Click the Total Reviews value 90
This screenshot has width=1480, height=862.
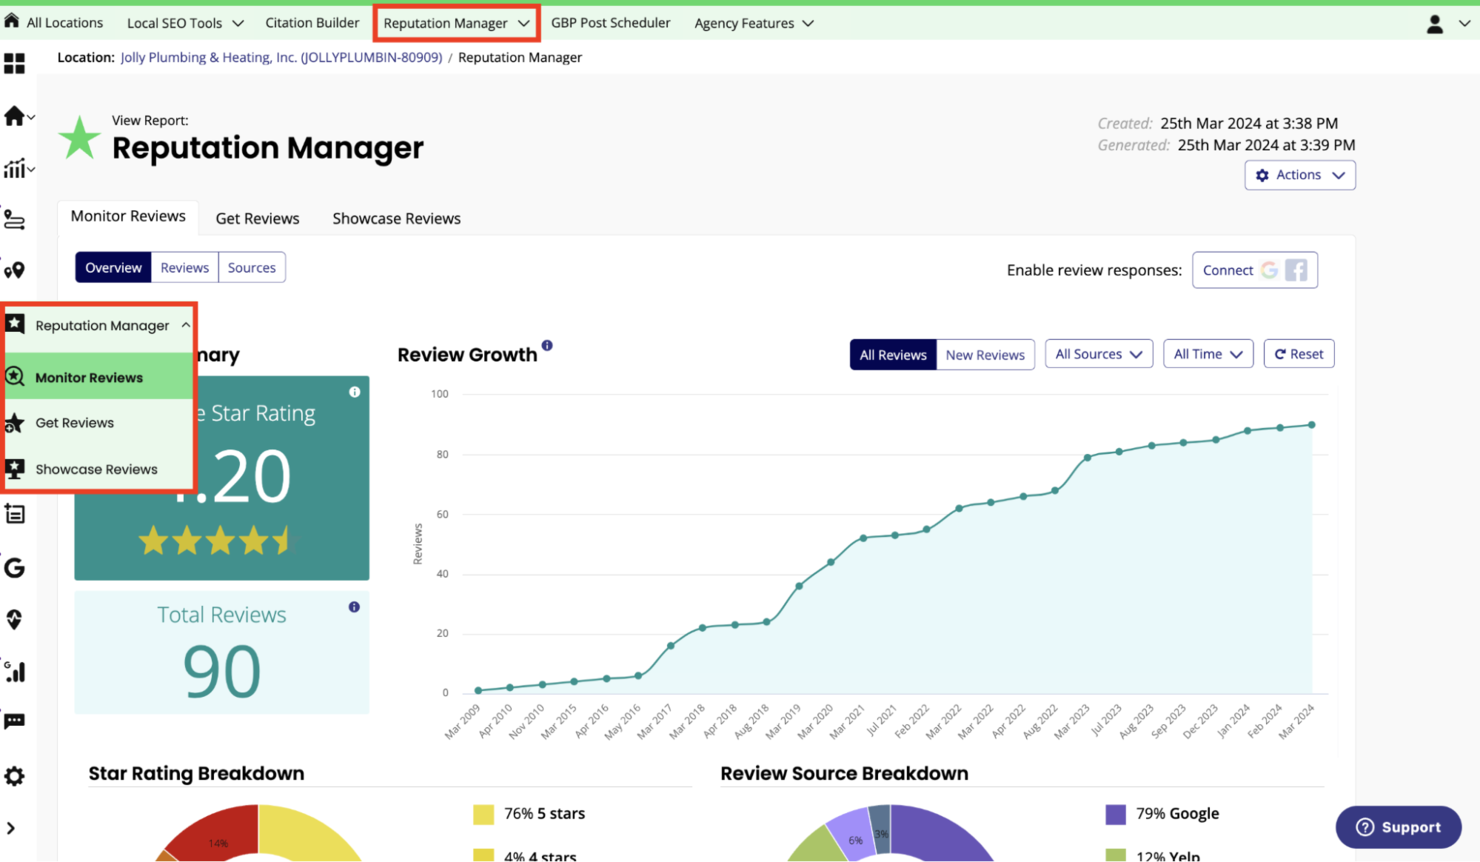click(222, 671)
